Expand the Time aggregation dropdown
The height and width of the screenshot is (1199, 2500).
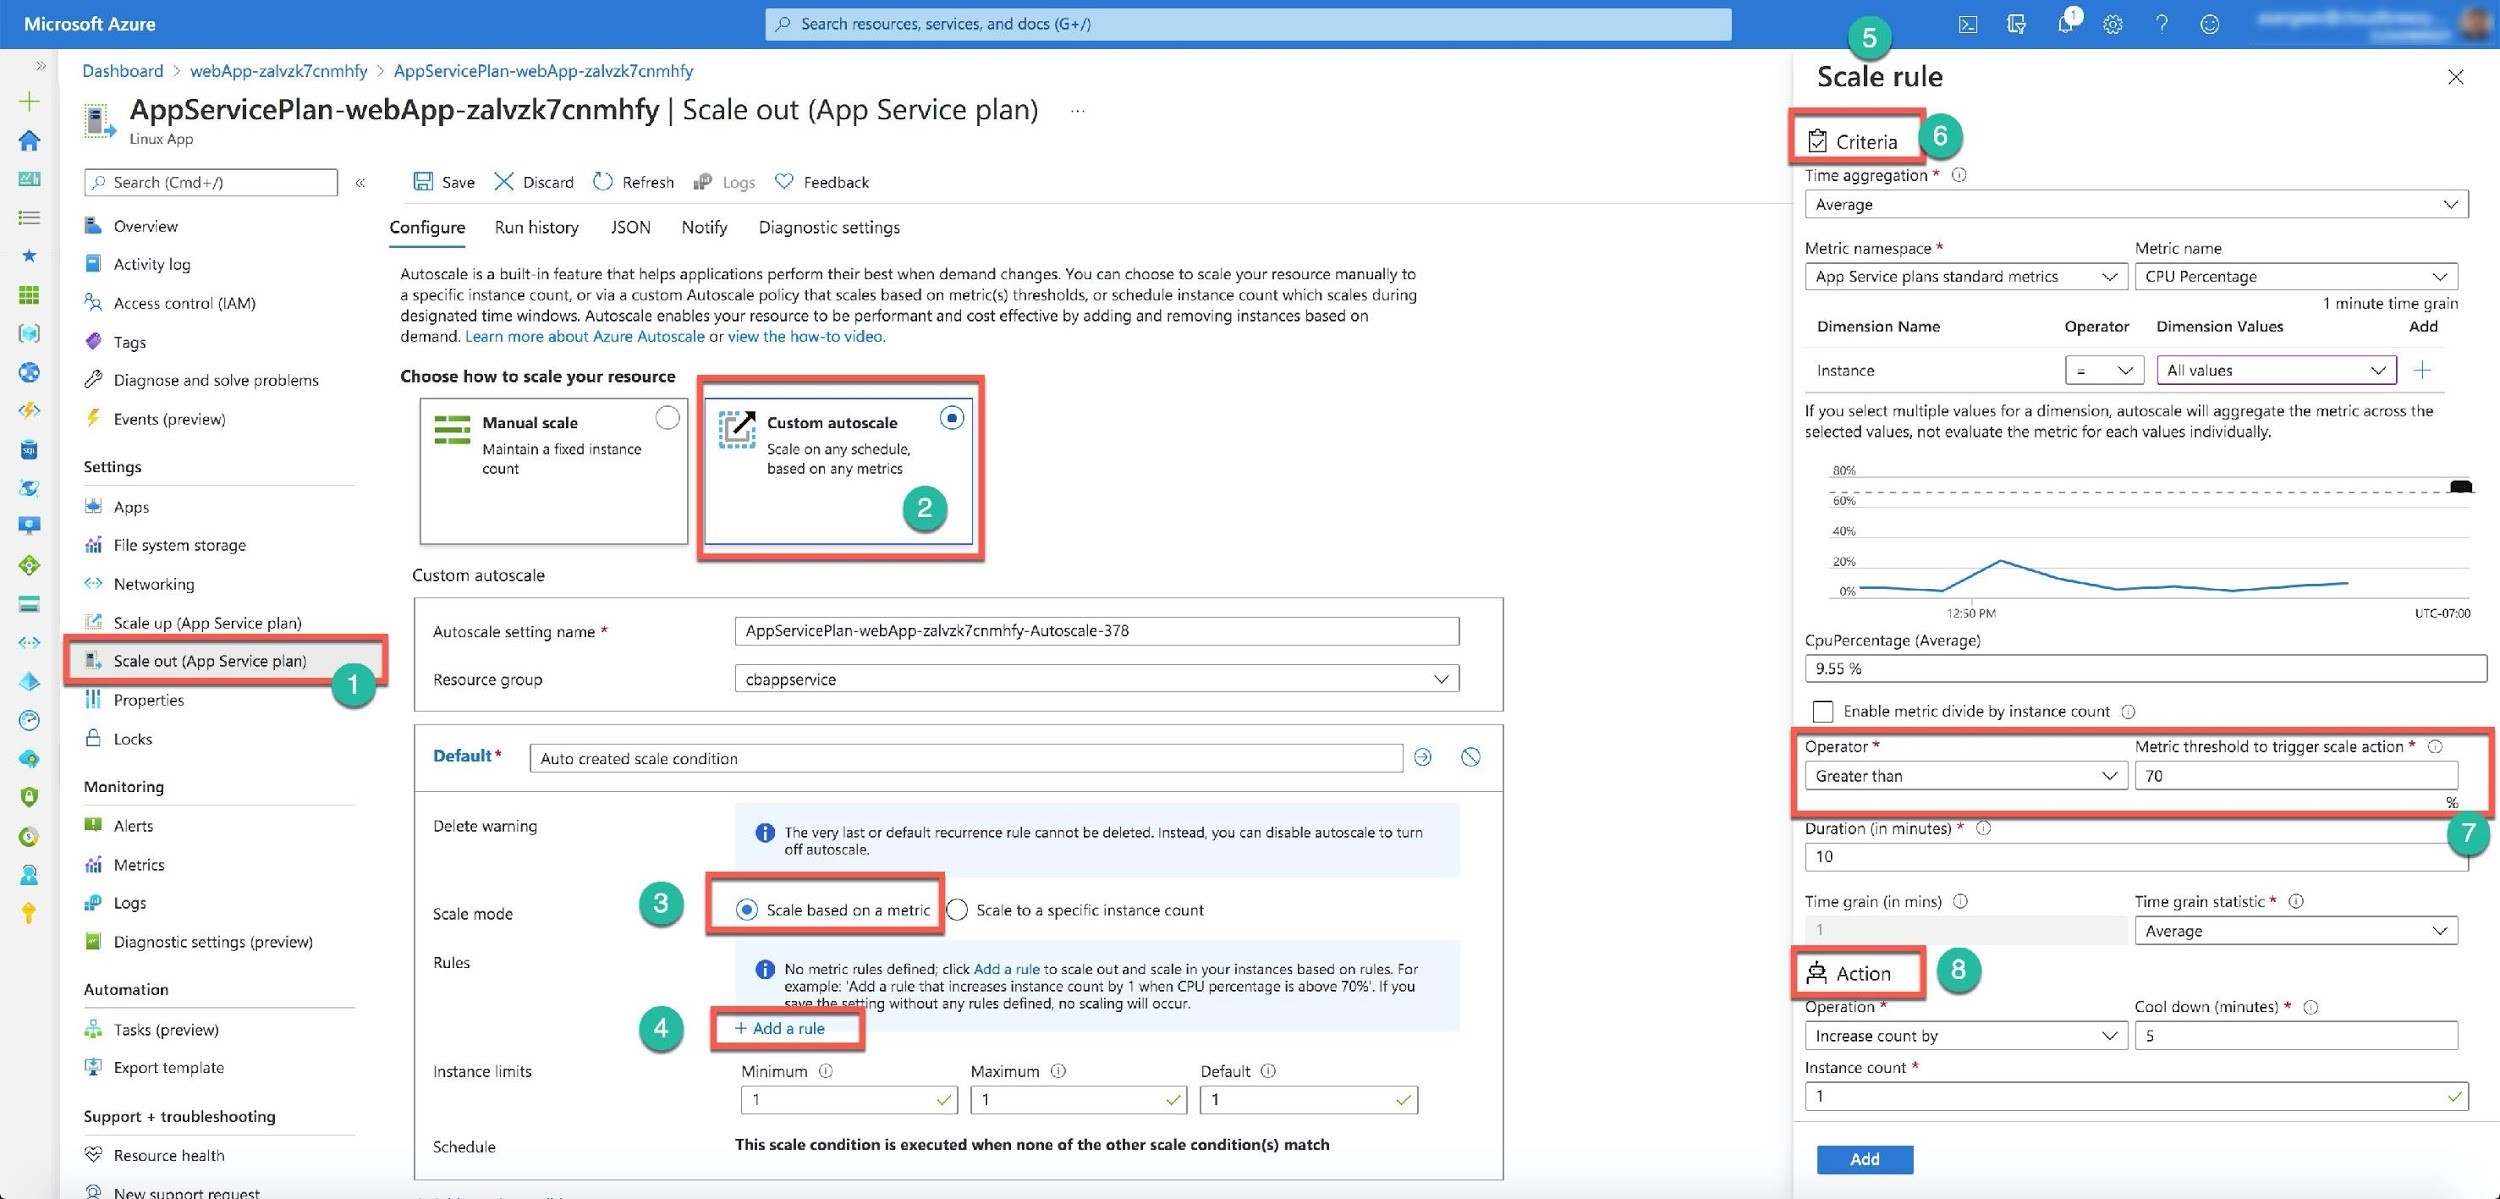coord(2135,204)
